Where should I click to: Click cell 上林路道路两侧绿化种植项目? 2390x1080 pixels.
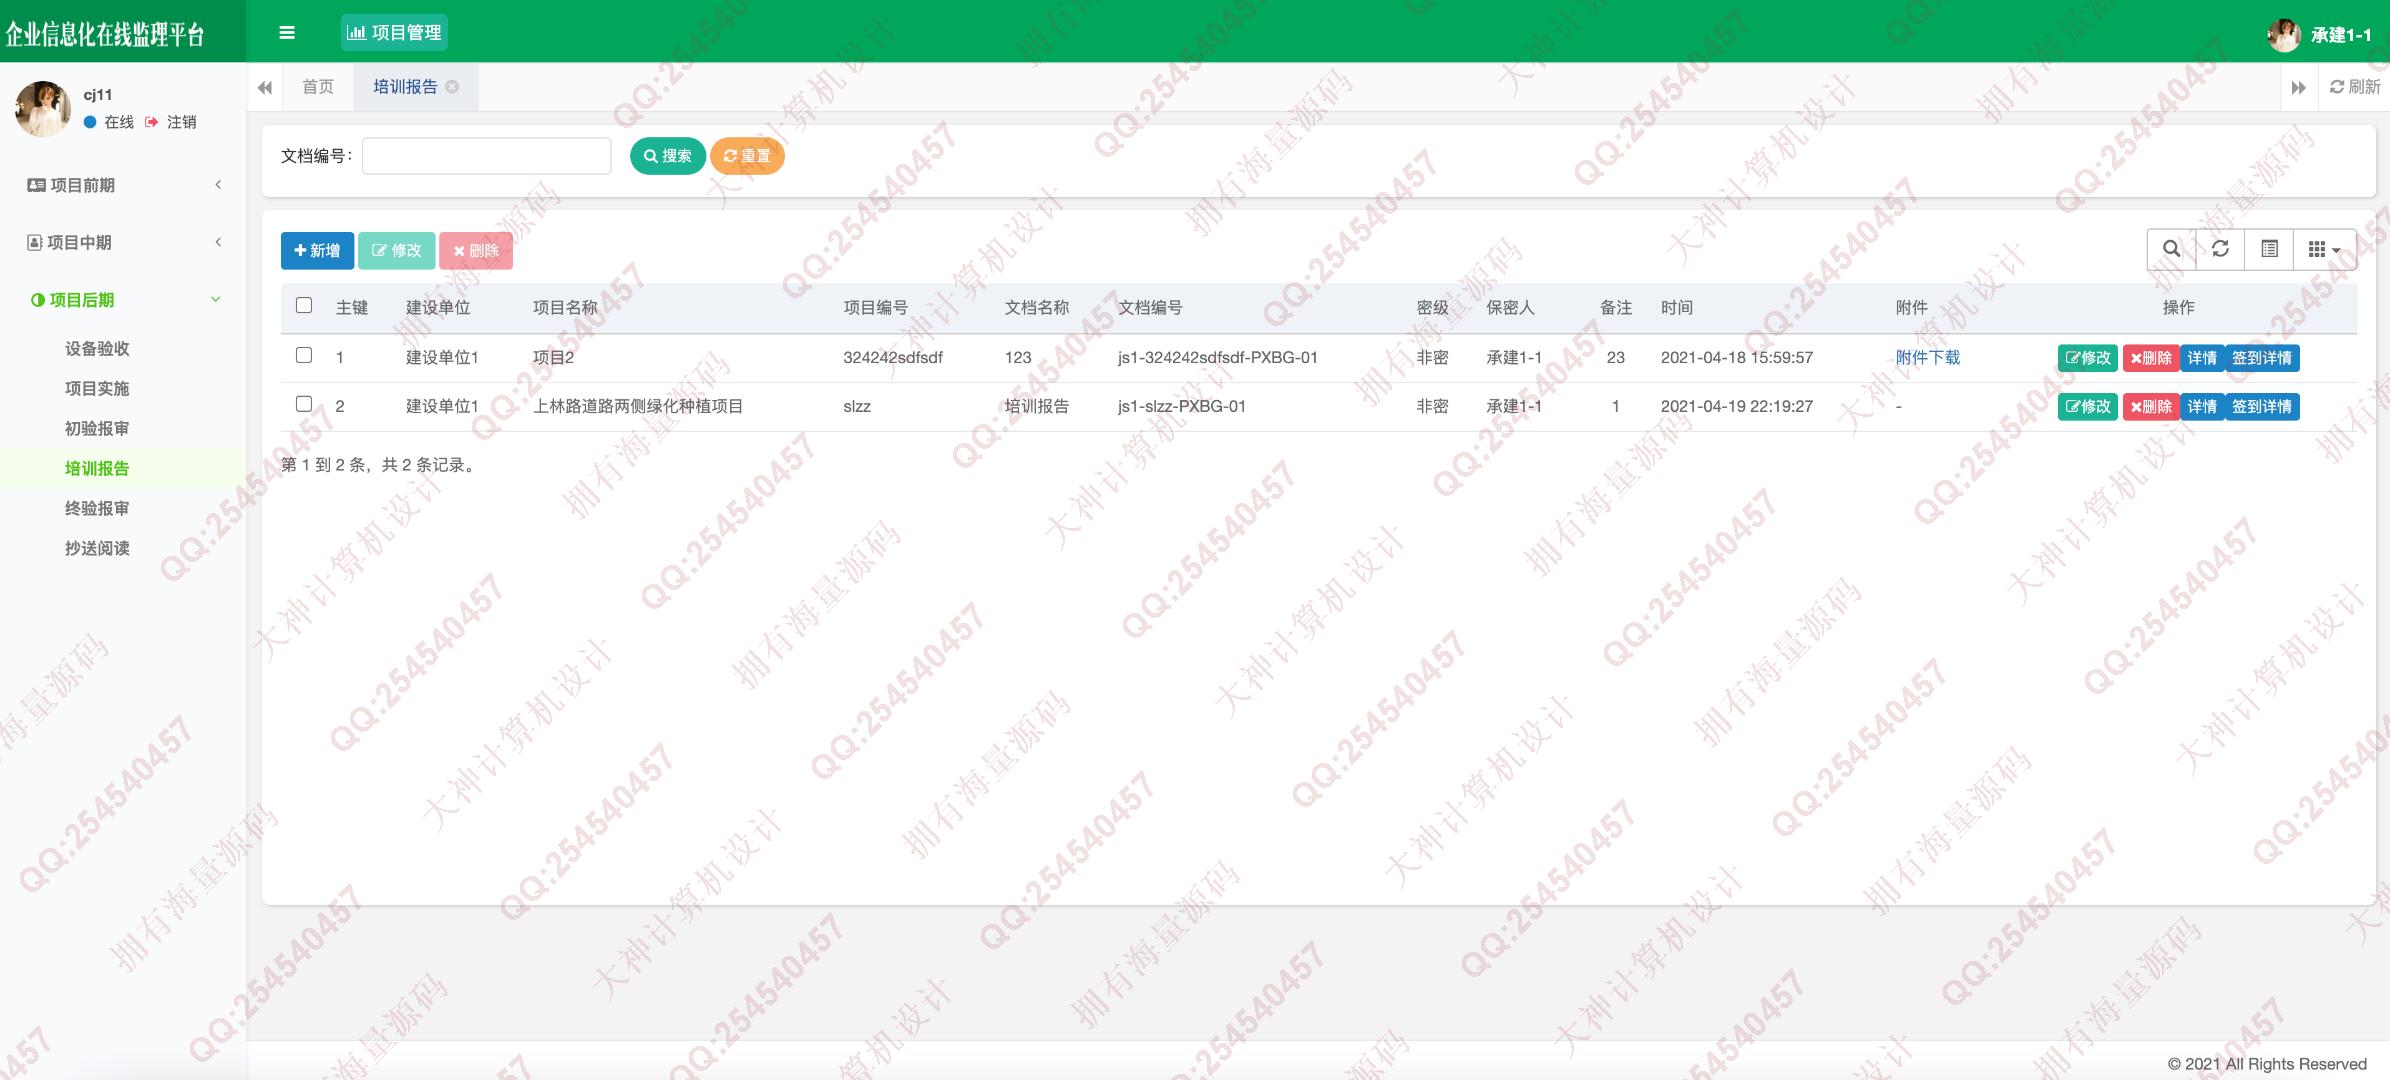click(x=638, y=407)
